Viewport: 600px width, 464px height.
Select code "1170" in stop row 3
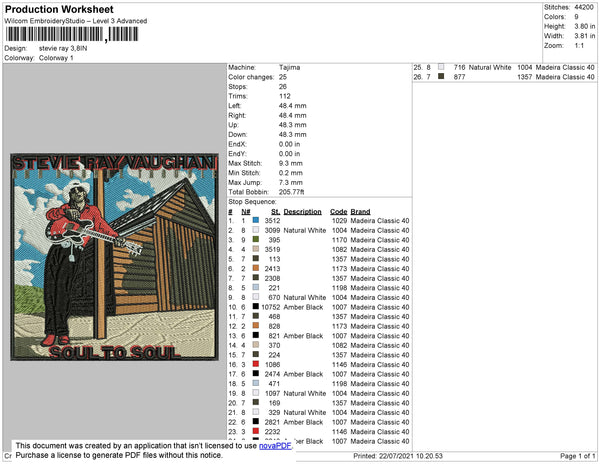point(339,240)
